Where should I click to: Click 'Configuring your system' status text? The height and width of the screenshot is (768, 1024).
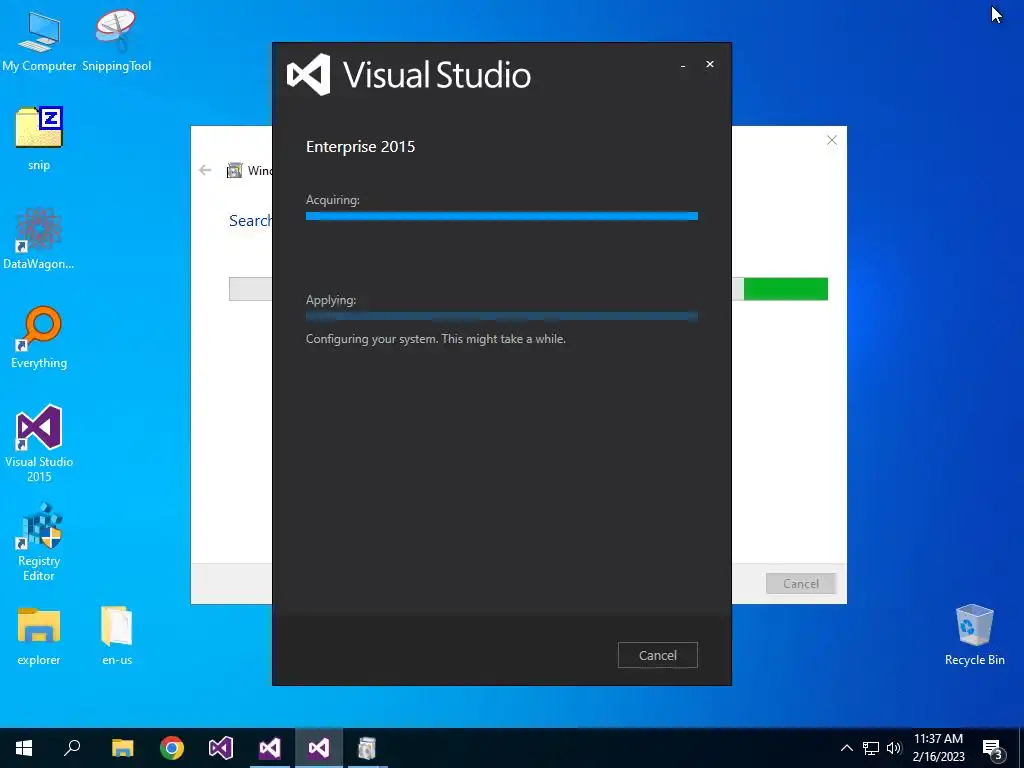point(436,339)
